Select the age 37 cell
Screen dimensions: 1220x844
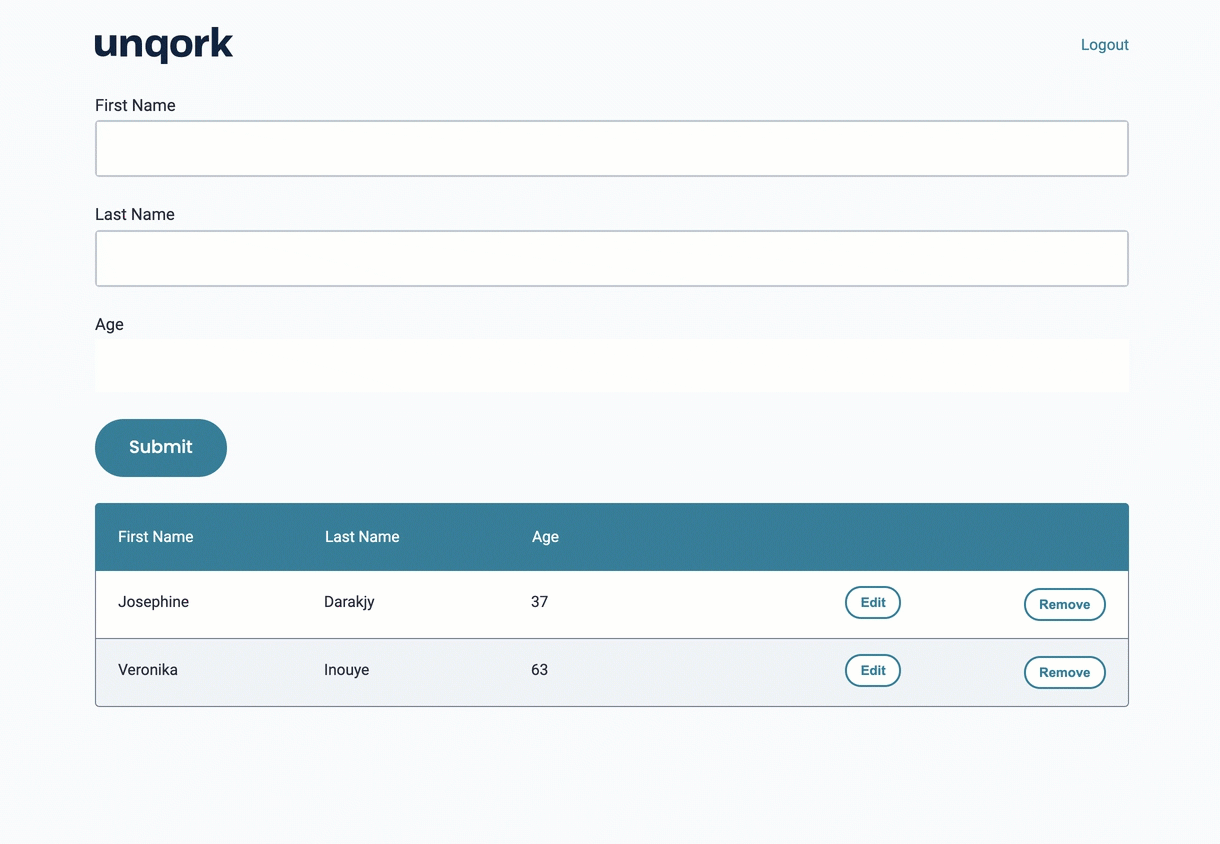click(539, 602)
